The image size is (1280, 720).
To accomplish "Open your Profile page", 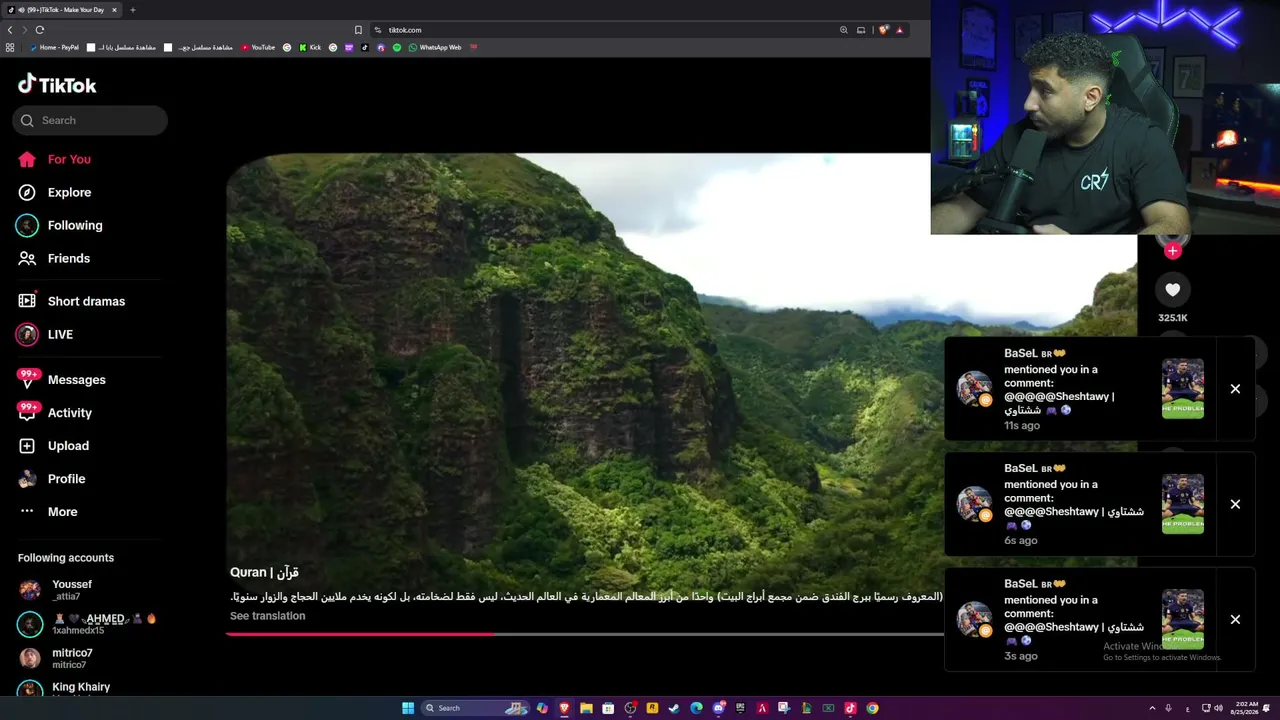I will coord(51,479).
